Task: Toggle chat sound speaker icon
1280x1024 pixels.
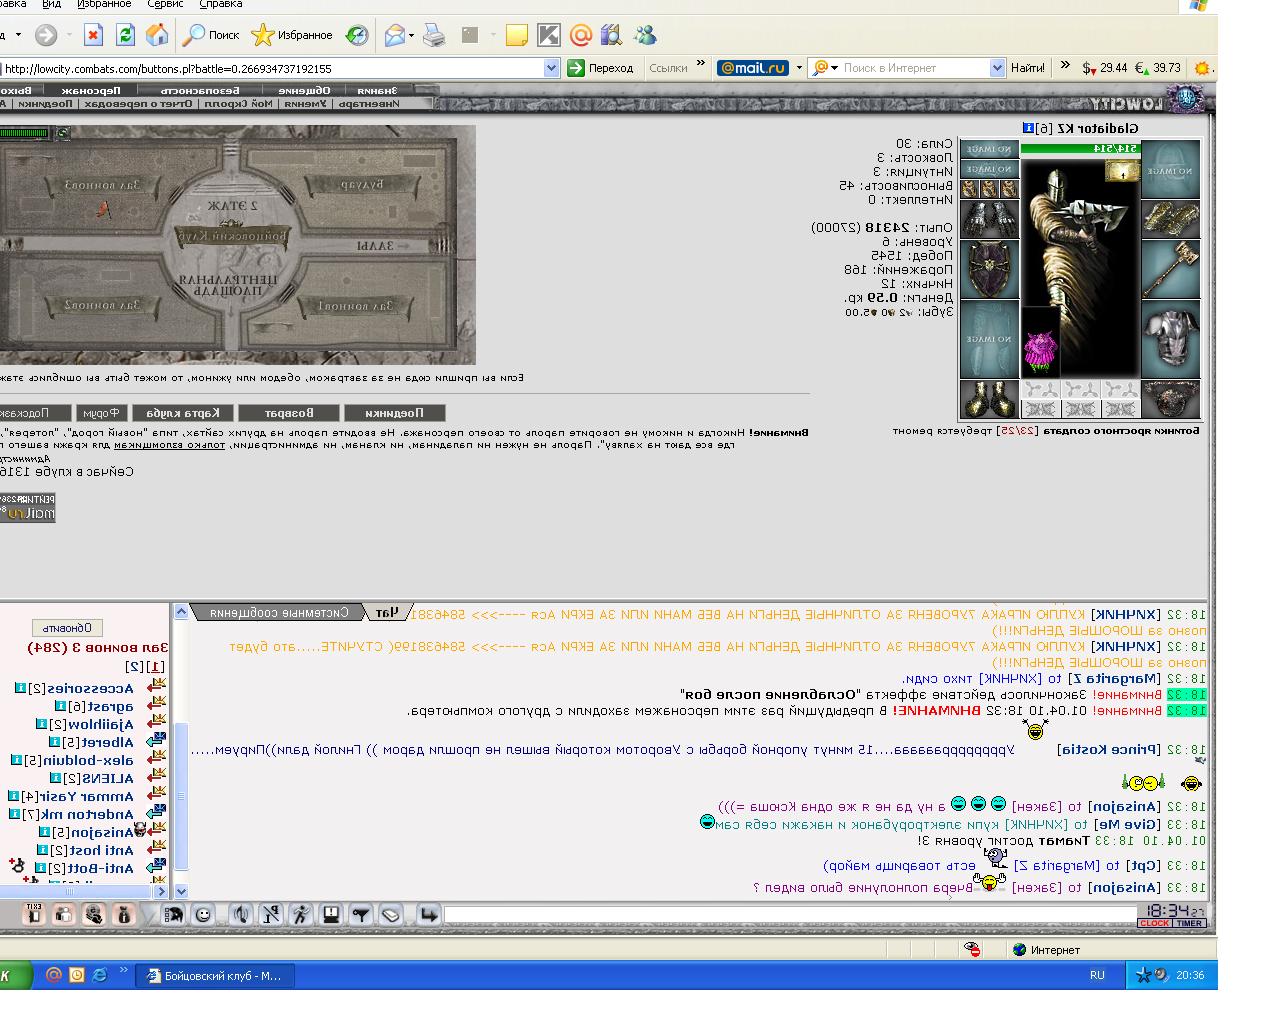Action: point(241,914)
